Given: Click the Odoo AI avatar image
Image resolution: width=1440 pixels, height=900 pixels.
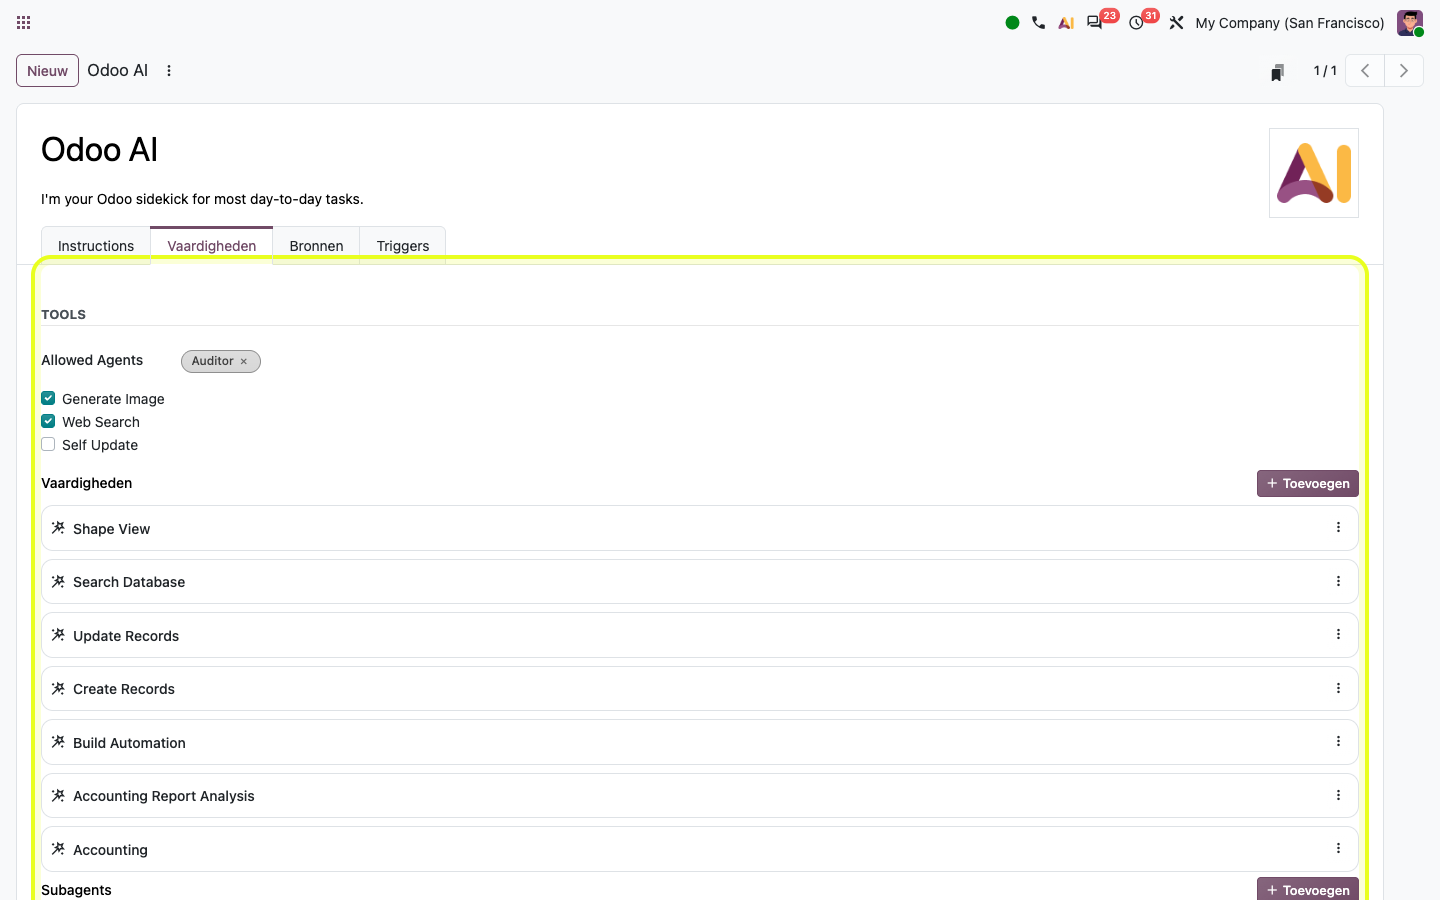Looking at the screenshot, I should [x=1314, y=173].
